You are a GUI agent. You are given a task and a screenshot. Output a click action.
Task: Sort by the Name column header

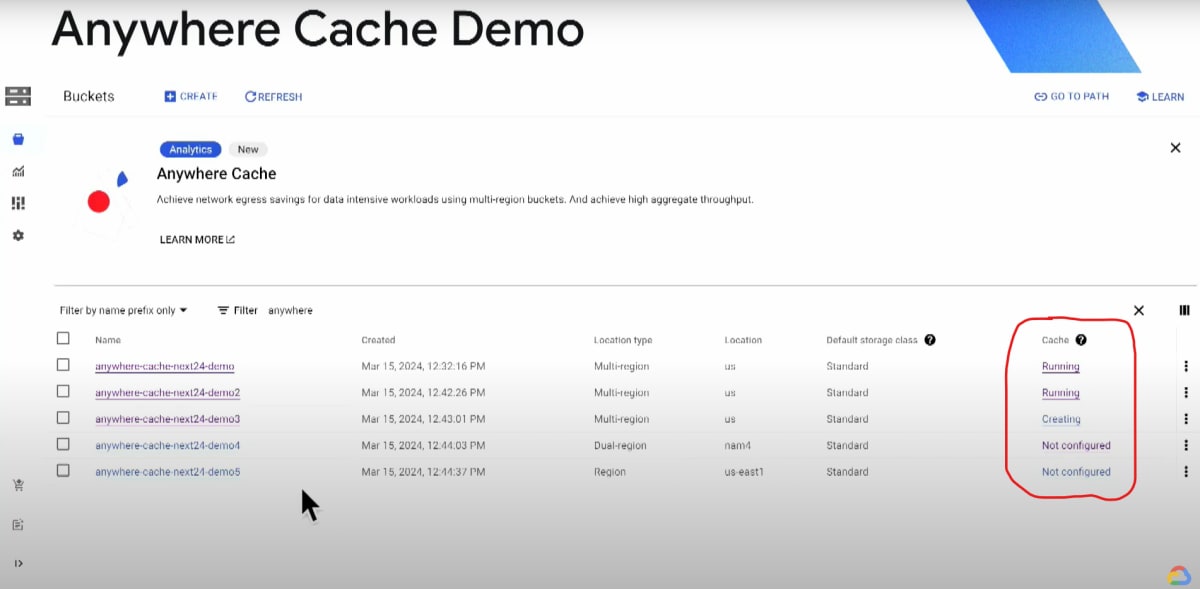108,340
